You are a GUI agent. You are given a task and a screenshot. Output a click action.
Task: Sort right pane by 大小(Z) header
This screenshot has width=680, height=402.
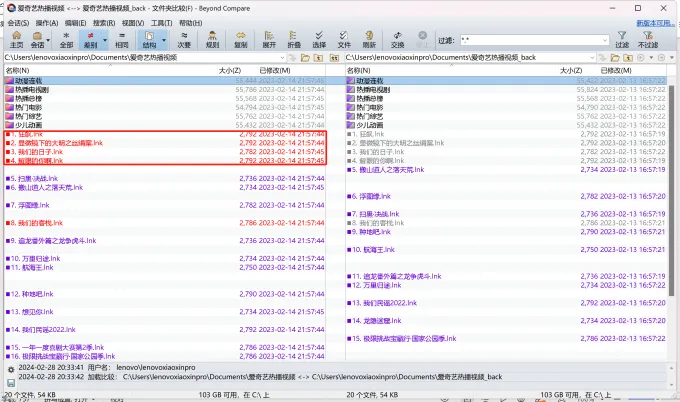[x=571, y=70]
